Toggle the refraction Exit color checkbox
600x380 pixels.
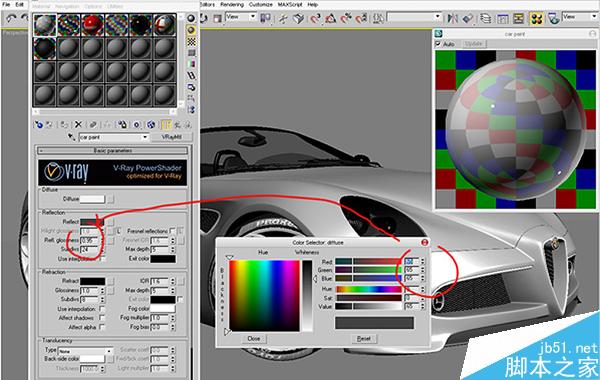tap(180, 299)
